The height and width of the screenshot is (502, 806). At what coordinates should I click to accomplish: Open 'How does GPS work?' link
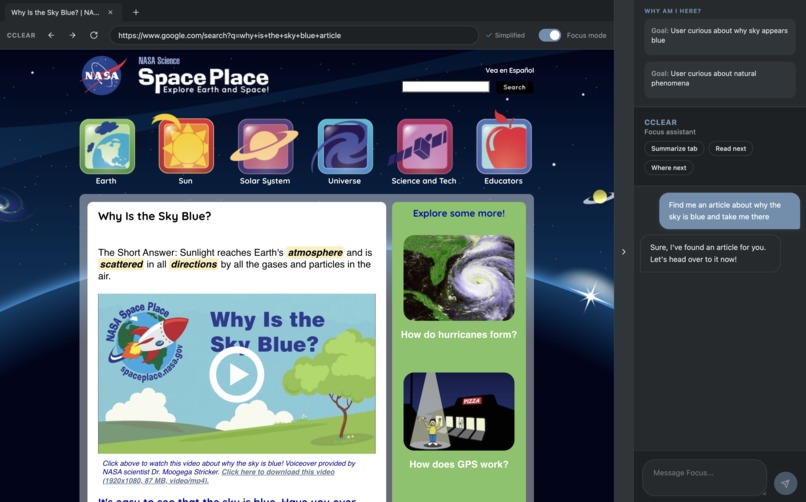pyautogui.click(x=459, y=464)
